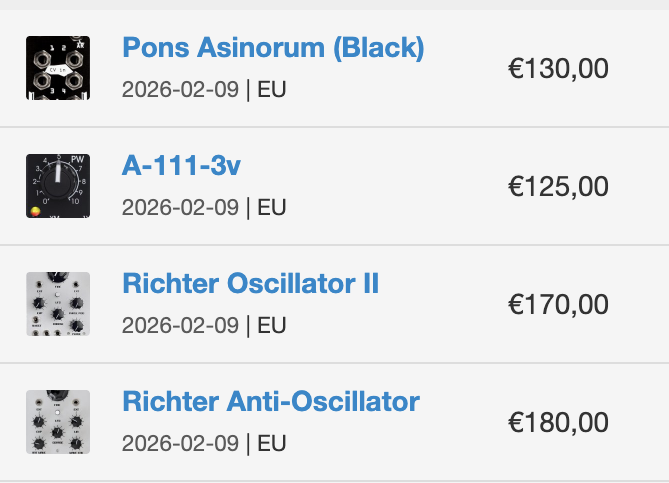The width and height of the screenshot is (669, 483).
Task: Click the 2026-02-09 date under A-111-3v
Action: [x=180, y=207]
